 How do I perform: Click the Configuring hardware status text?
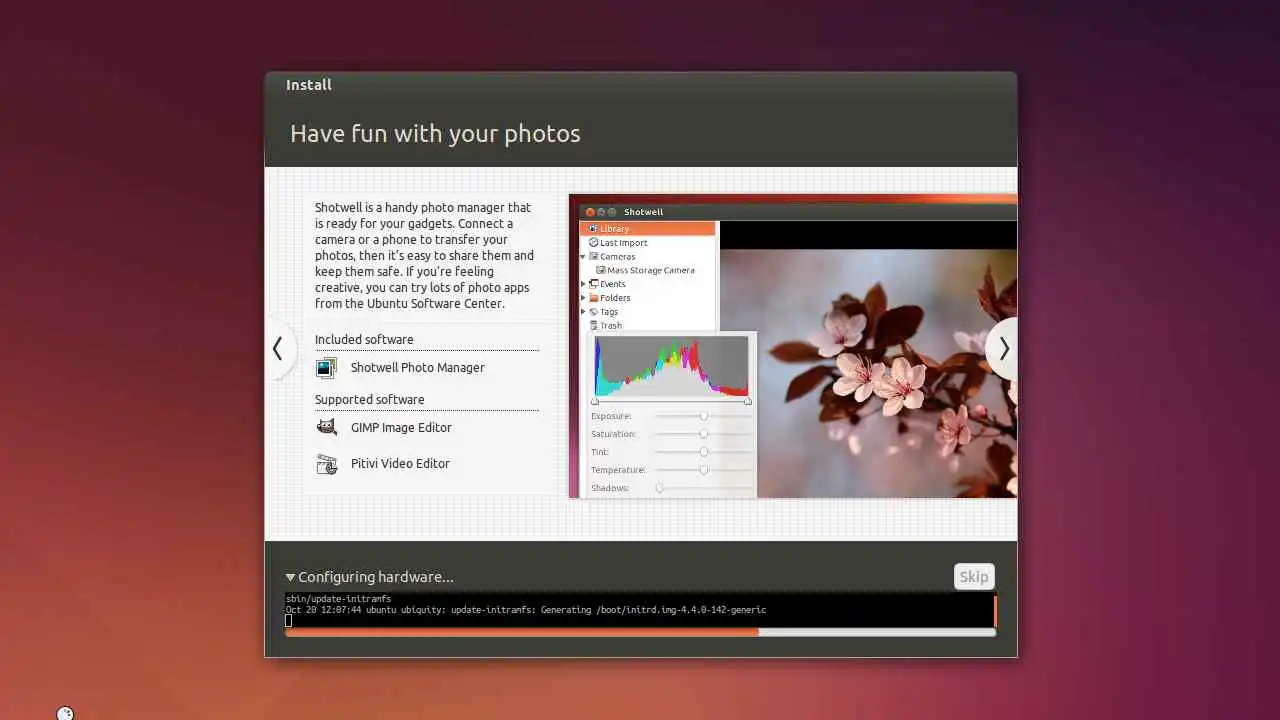[376, 577]
